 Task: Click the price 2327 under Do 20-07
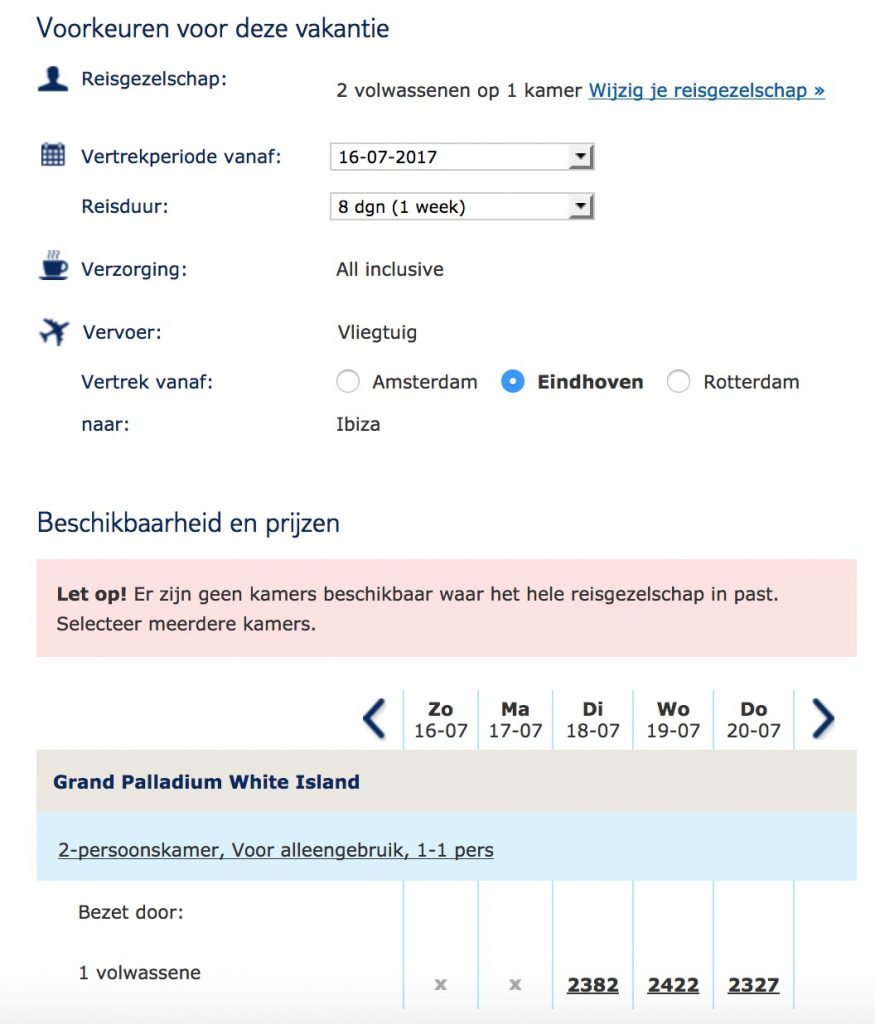[x=753, y=984]
